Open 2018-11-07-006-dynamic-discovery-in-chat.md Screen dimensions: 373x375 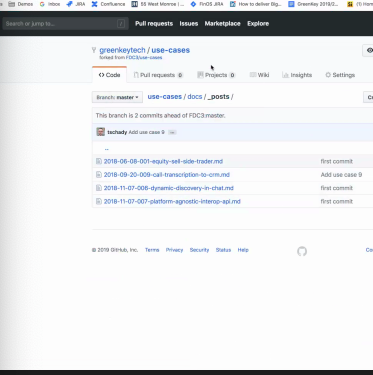[x=169, y=188]
